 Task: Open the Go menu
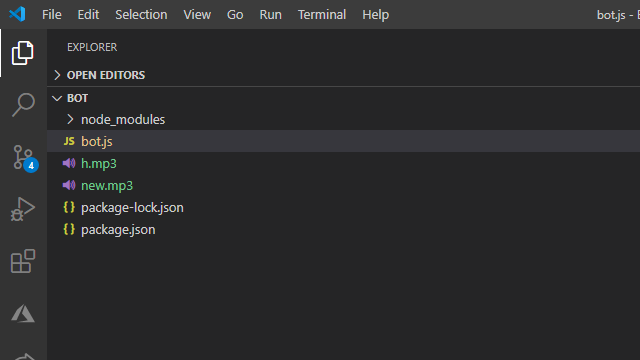(x=235, y=15)
